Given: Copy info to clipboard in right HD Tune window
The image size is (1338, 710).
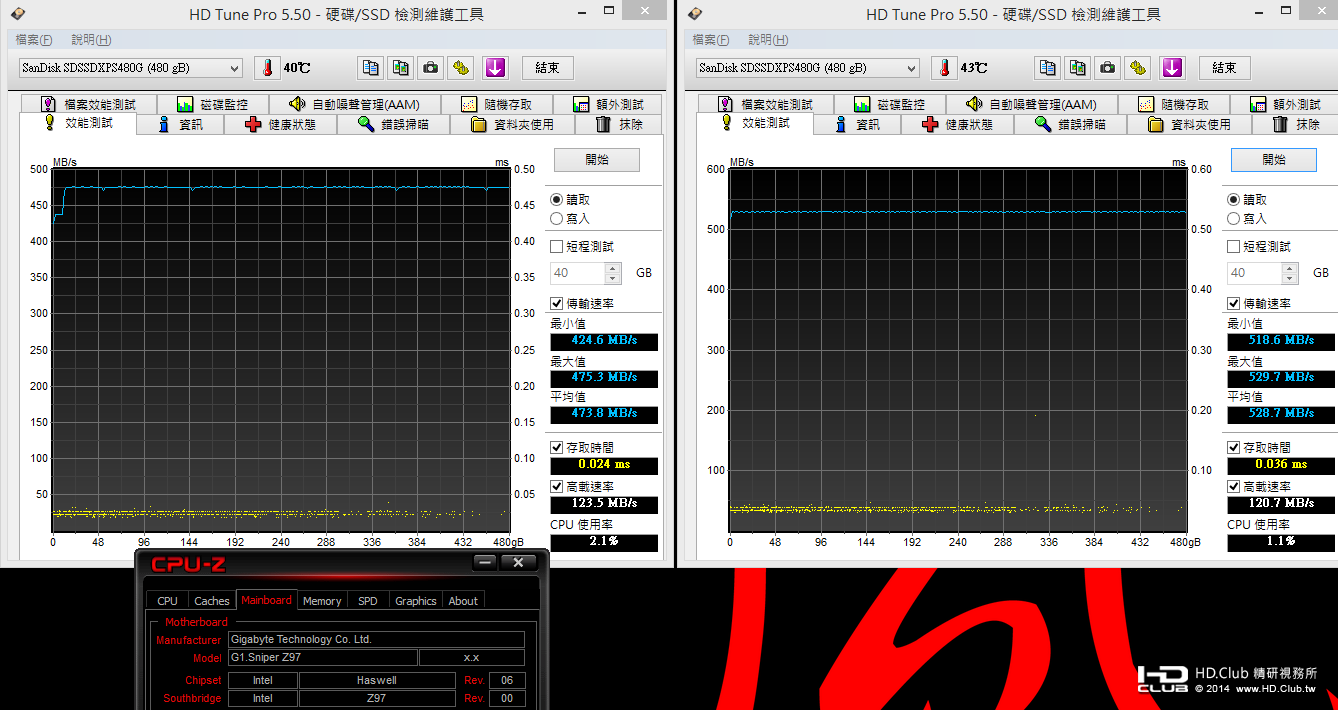Looking at the screenshot, I should click(1048, 68).
